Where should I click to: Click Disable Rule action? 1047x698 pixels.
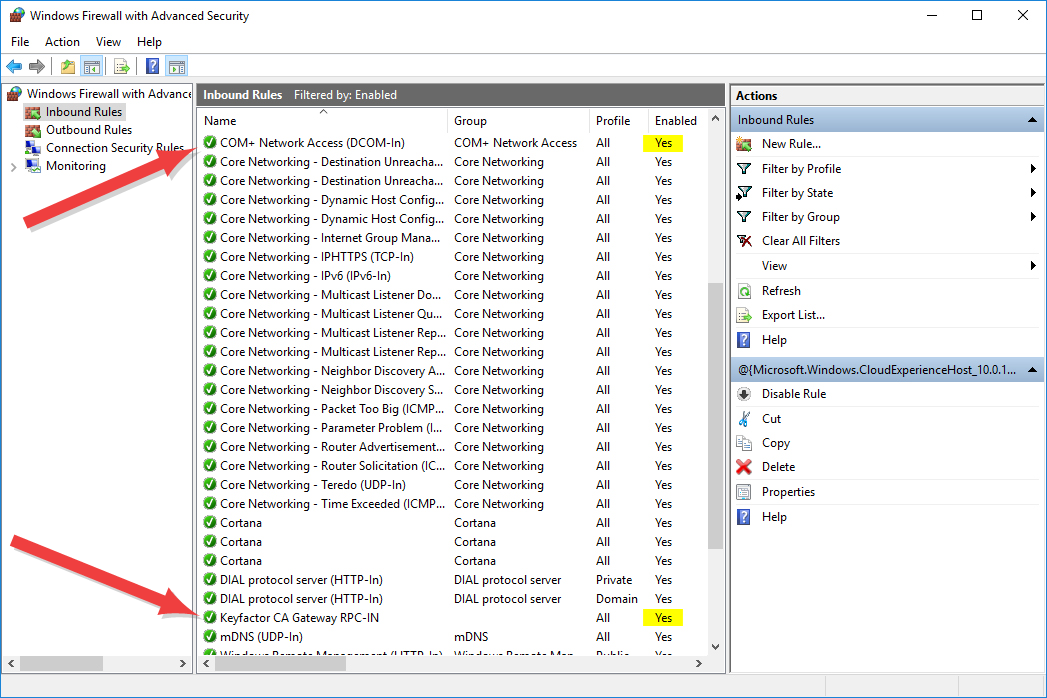click(794, 393)
